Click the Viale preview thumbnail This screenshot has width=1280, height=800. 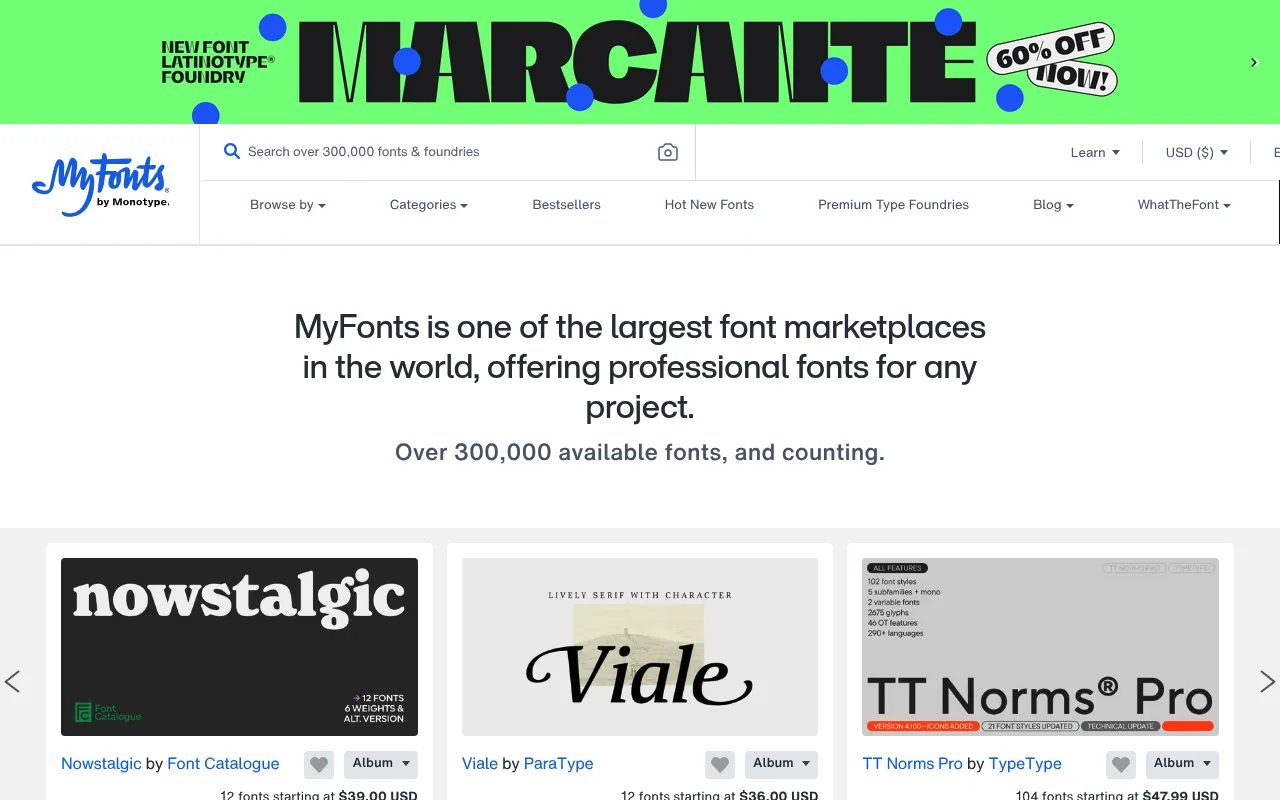click(640, 647)
